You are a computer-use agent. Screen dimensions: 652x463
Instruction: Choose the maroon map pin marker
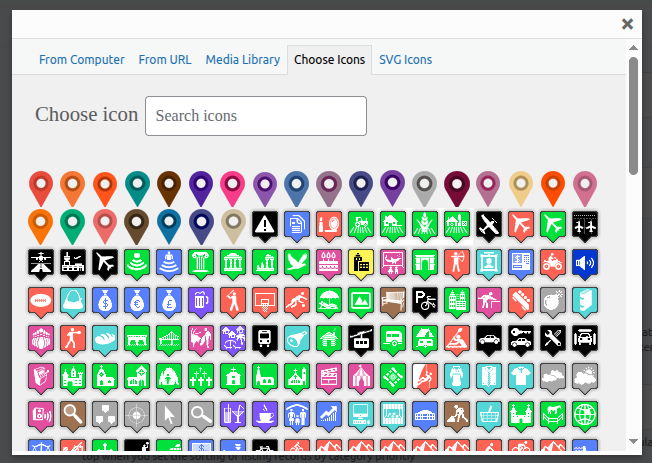[457, 189]
